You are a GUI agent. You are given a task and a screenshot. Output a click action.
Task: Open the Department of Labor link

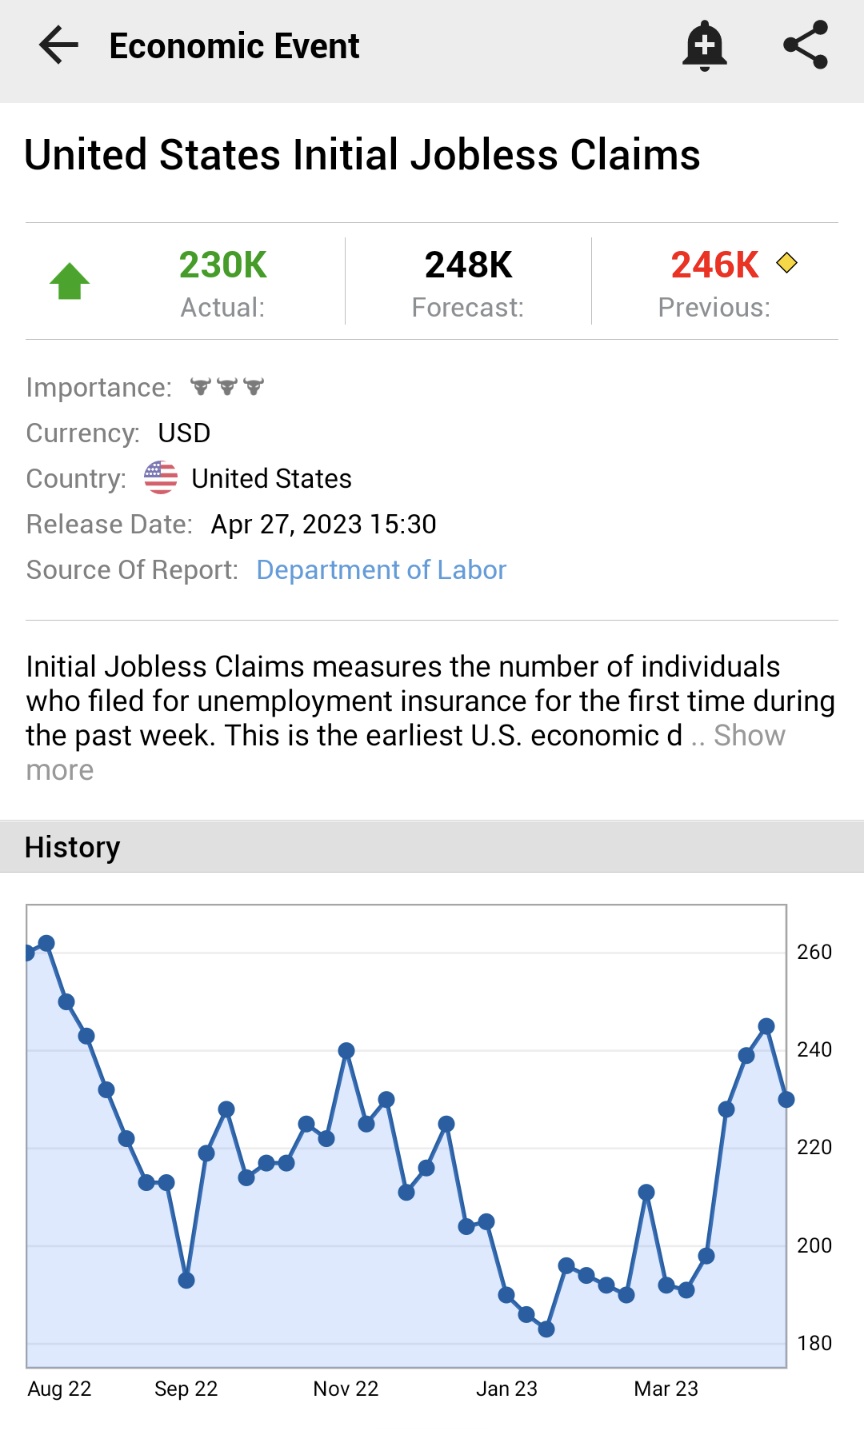point(381,570)
